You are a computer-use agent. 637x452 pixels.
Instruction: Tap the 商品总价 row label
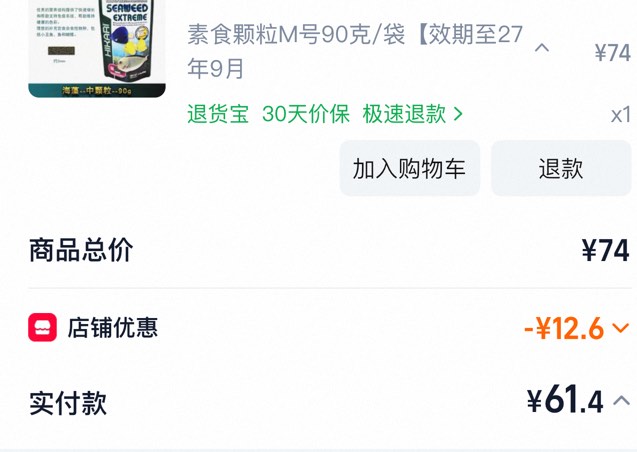coord(81,250)
